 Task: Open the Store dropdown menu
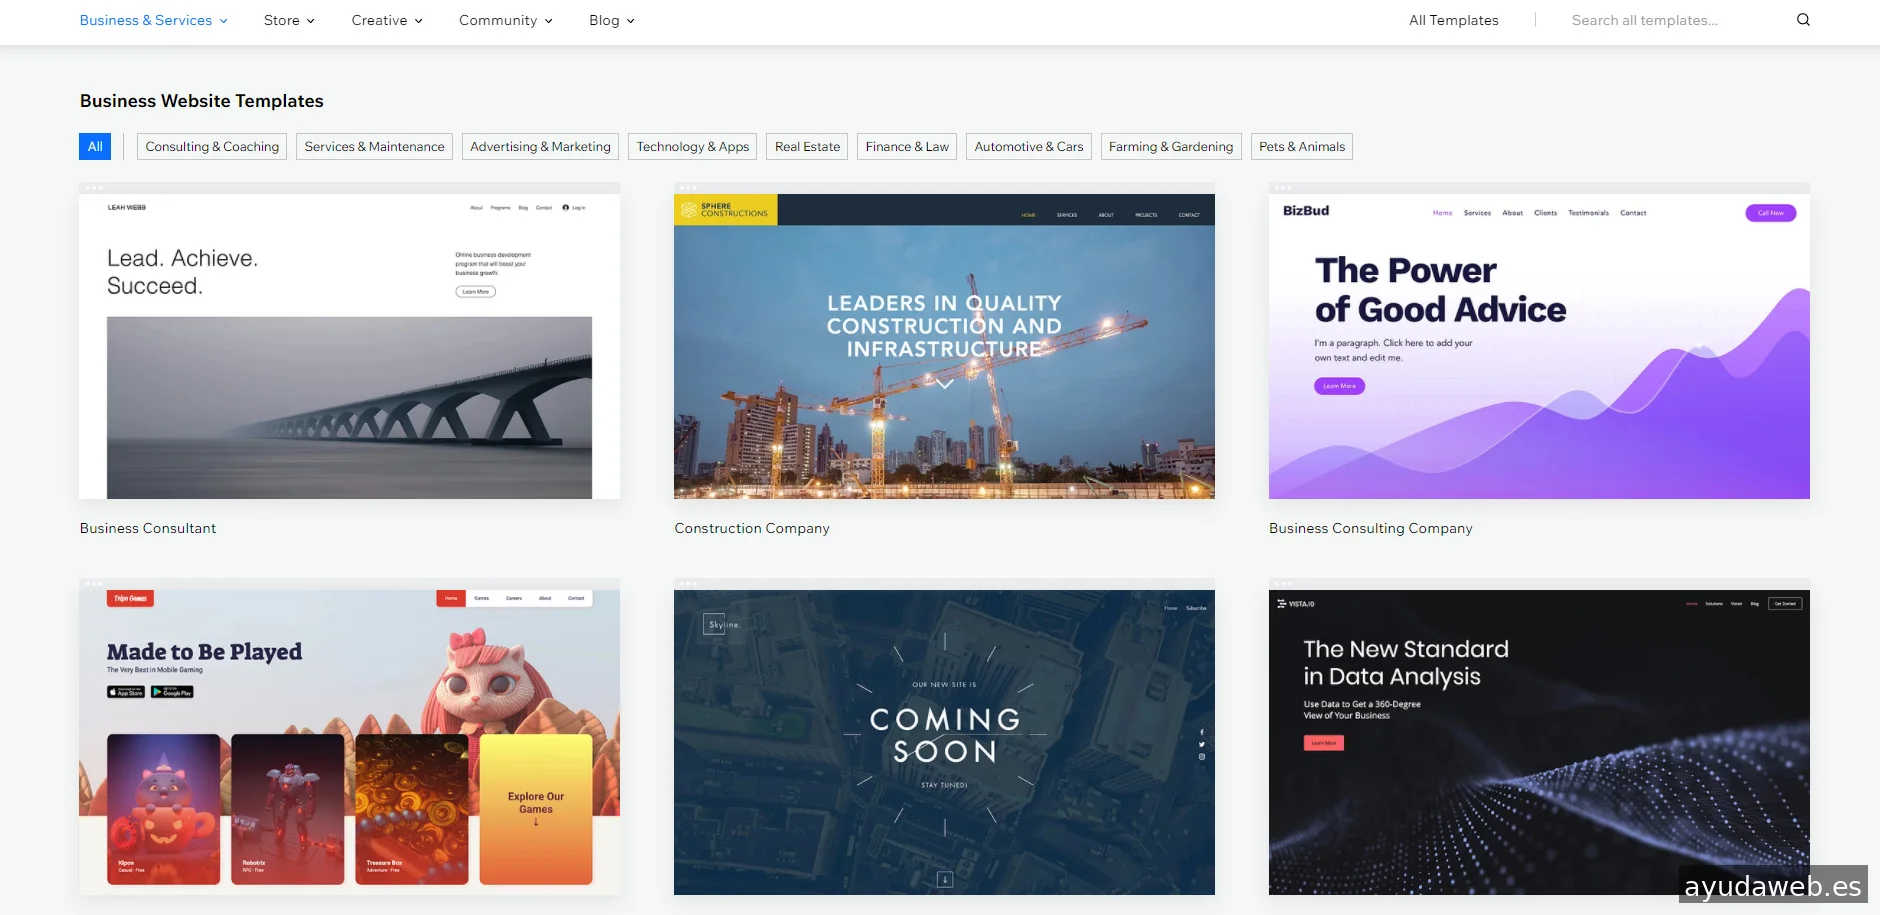click(x=289, y=20)
